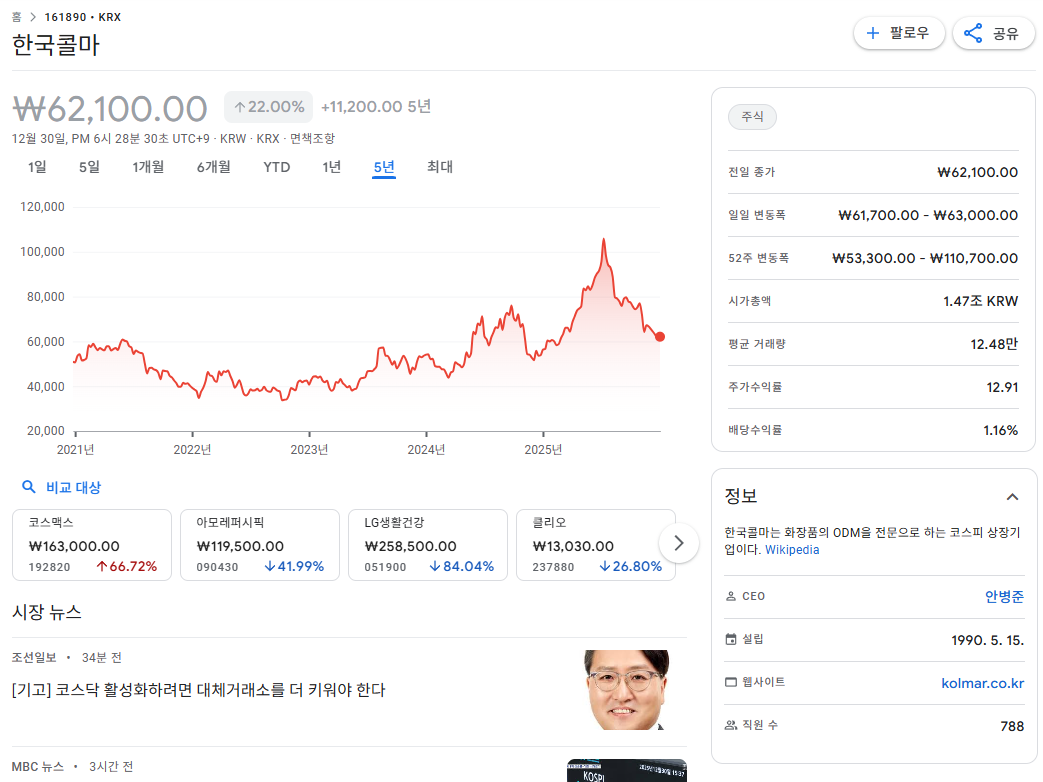The width and height of the screenshot is (1043, 782).
Task: Collapse the 정보 panel with the chevron
Action: (1012, 497)
